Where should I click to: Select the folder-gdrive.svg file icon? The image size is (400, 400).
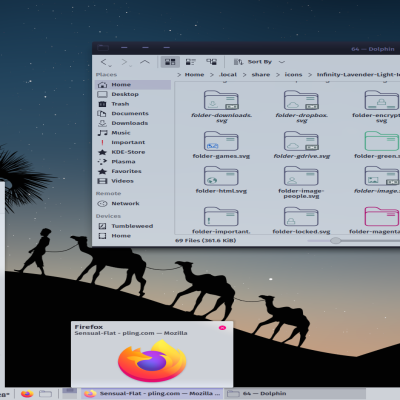pos(301,141)
